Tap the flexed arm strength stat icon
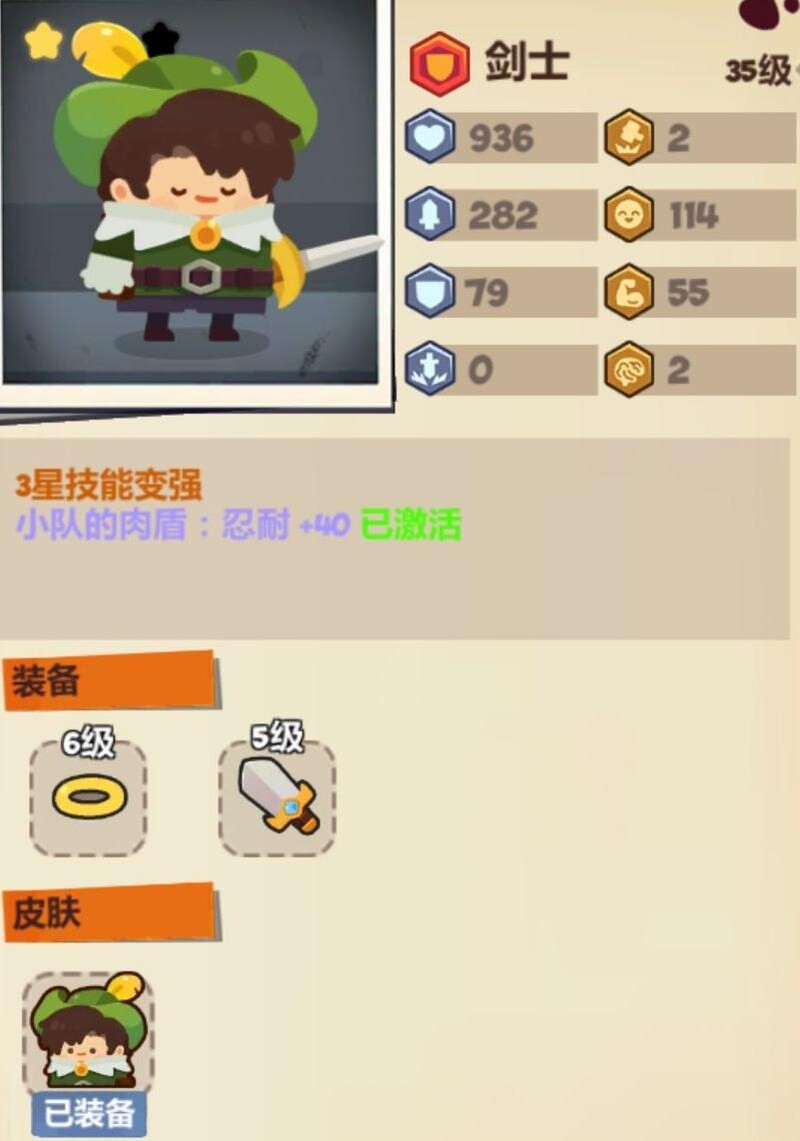The width and height of the screenshot is (800, 1141). click(x=629, y=291)
